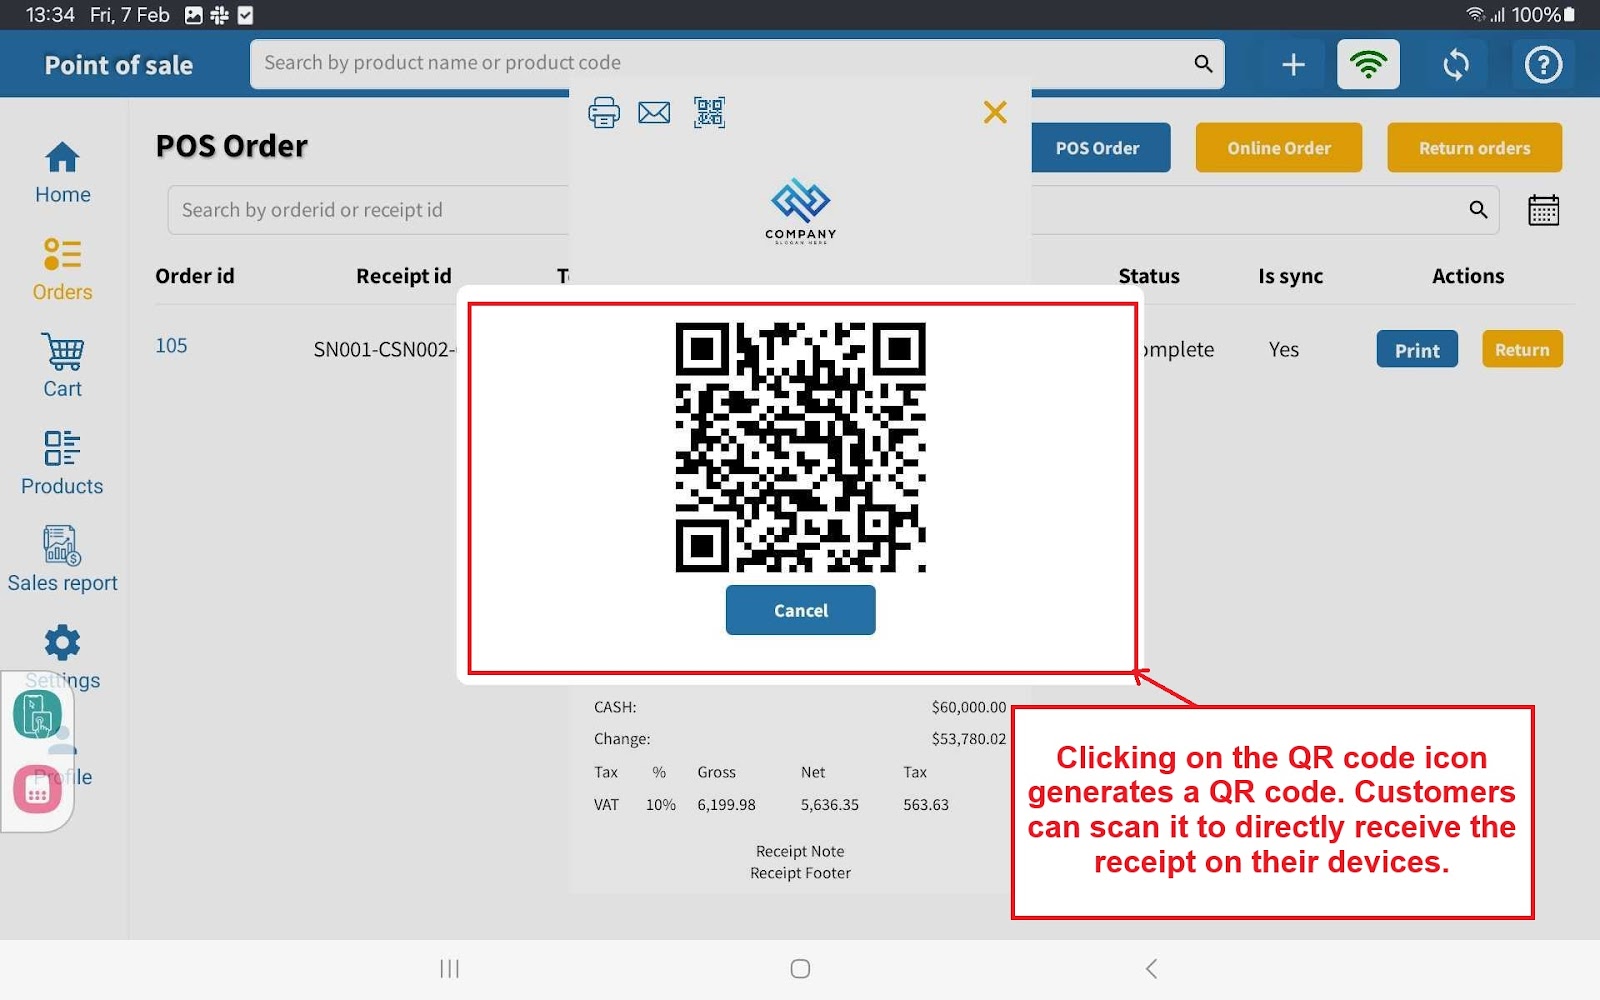Open the Sales report section

tap(62, 560)
